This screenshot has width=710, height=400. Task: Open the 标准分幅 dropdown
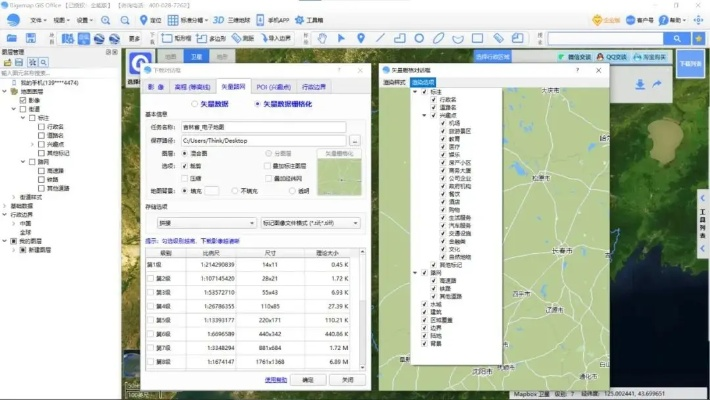tap(188, 20)
